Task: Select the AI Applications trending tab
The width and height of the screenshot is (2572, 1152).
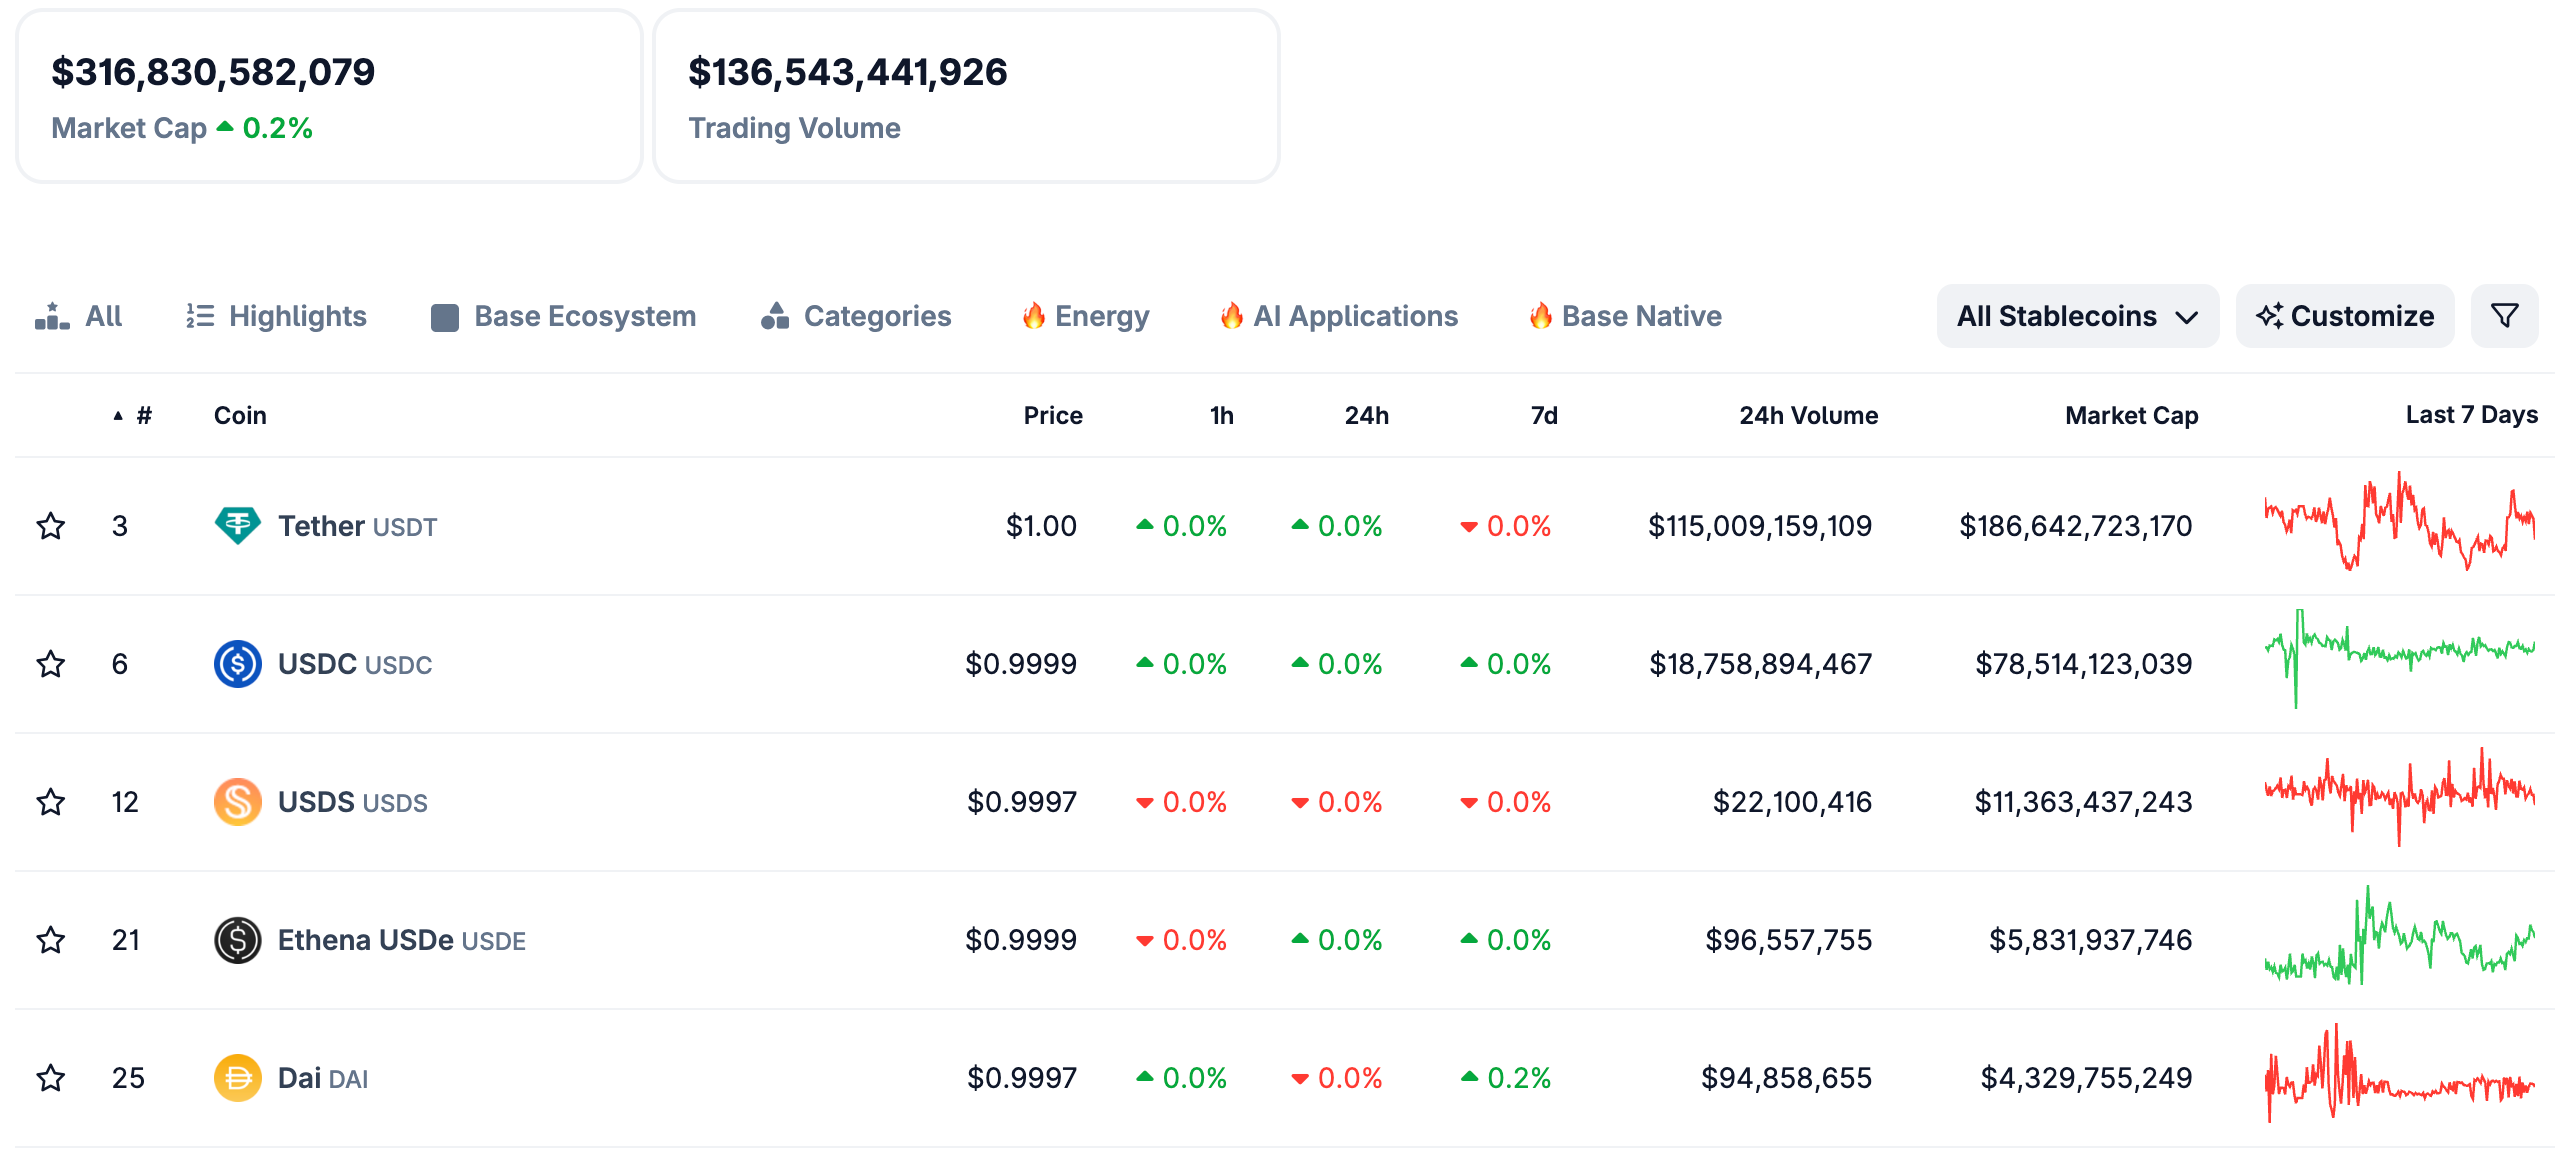Action: pyautogui.click(x=1338, y=316)
